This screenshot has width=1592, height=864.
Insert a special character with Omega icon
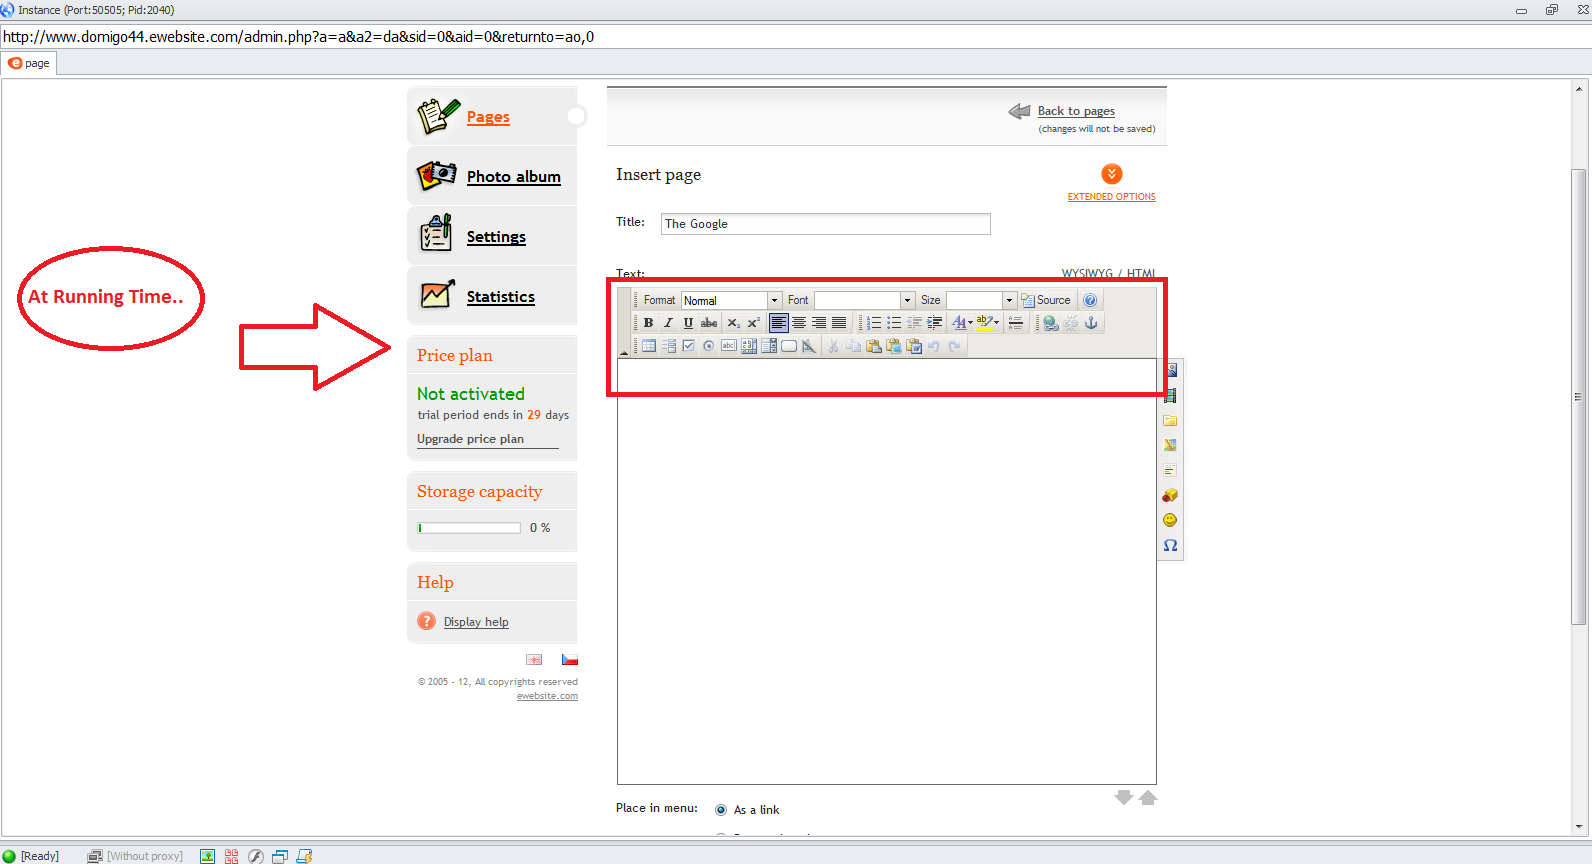tap(1170, 545)
